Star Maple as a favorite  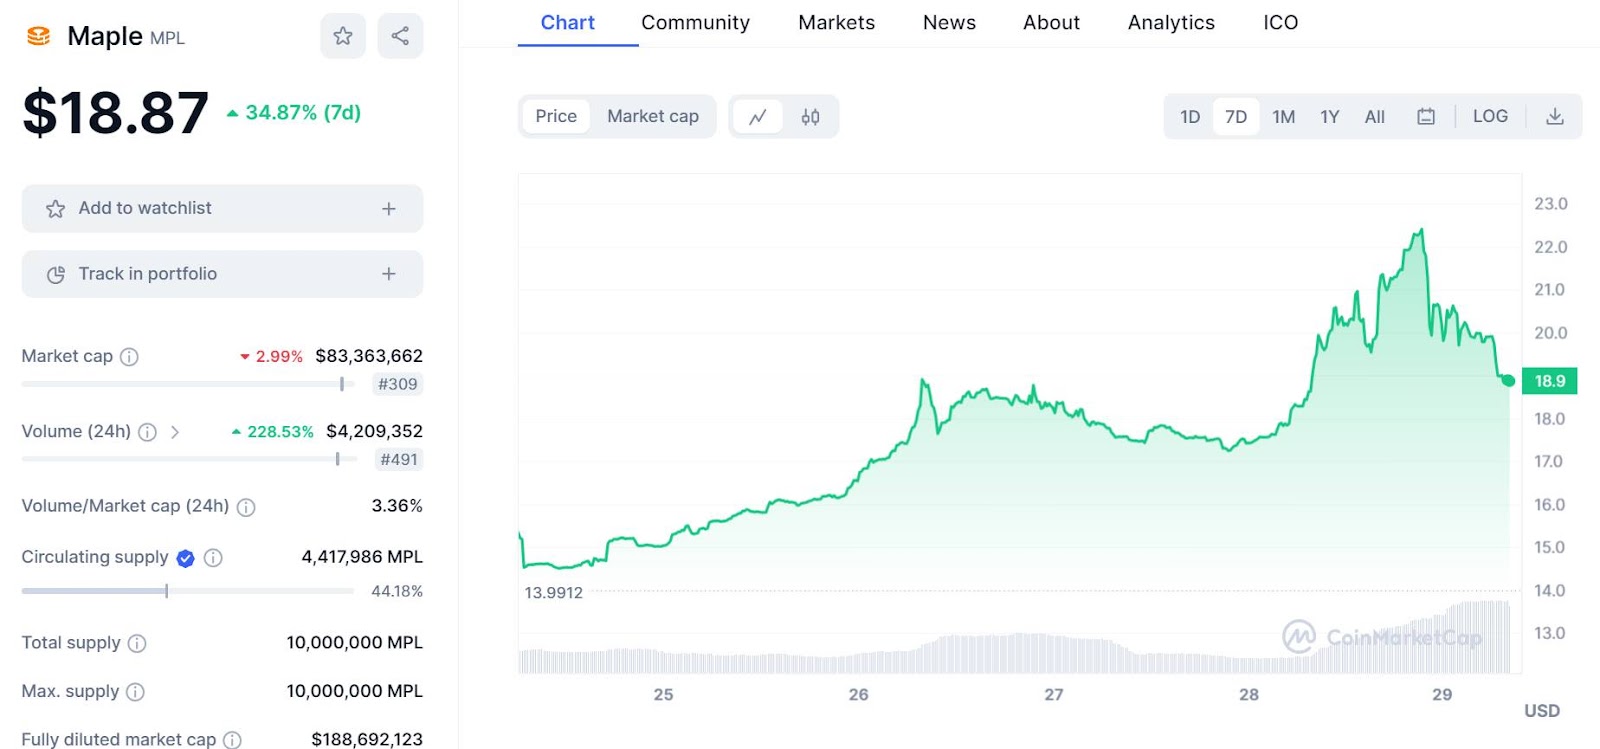coord(343,36)
